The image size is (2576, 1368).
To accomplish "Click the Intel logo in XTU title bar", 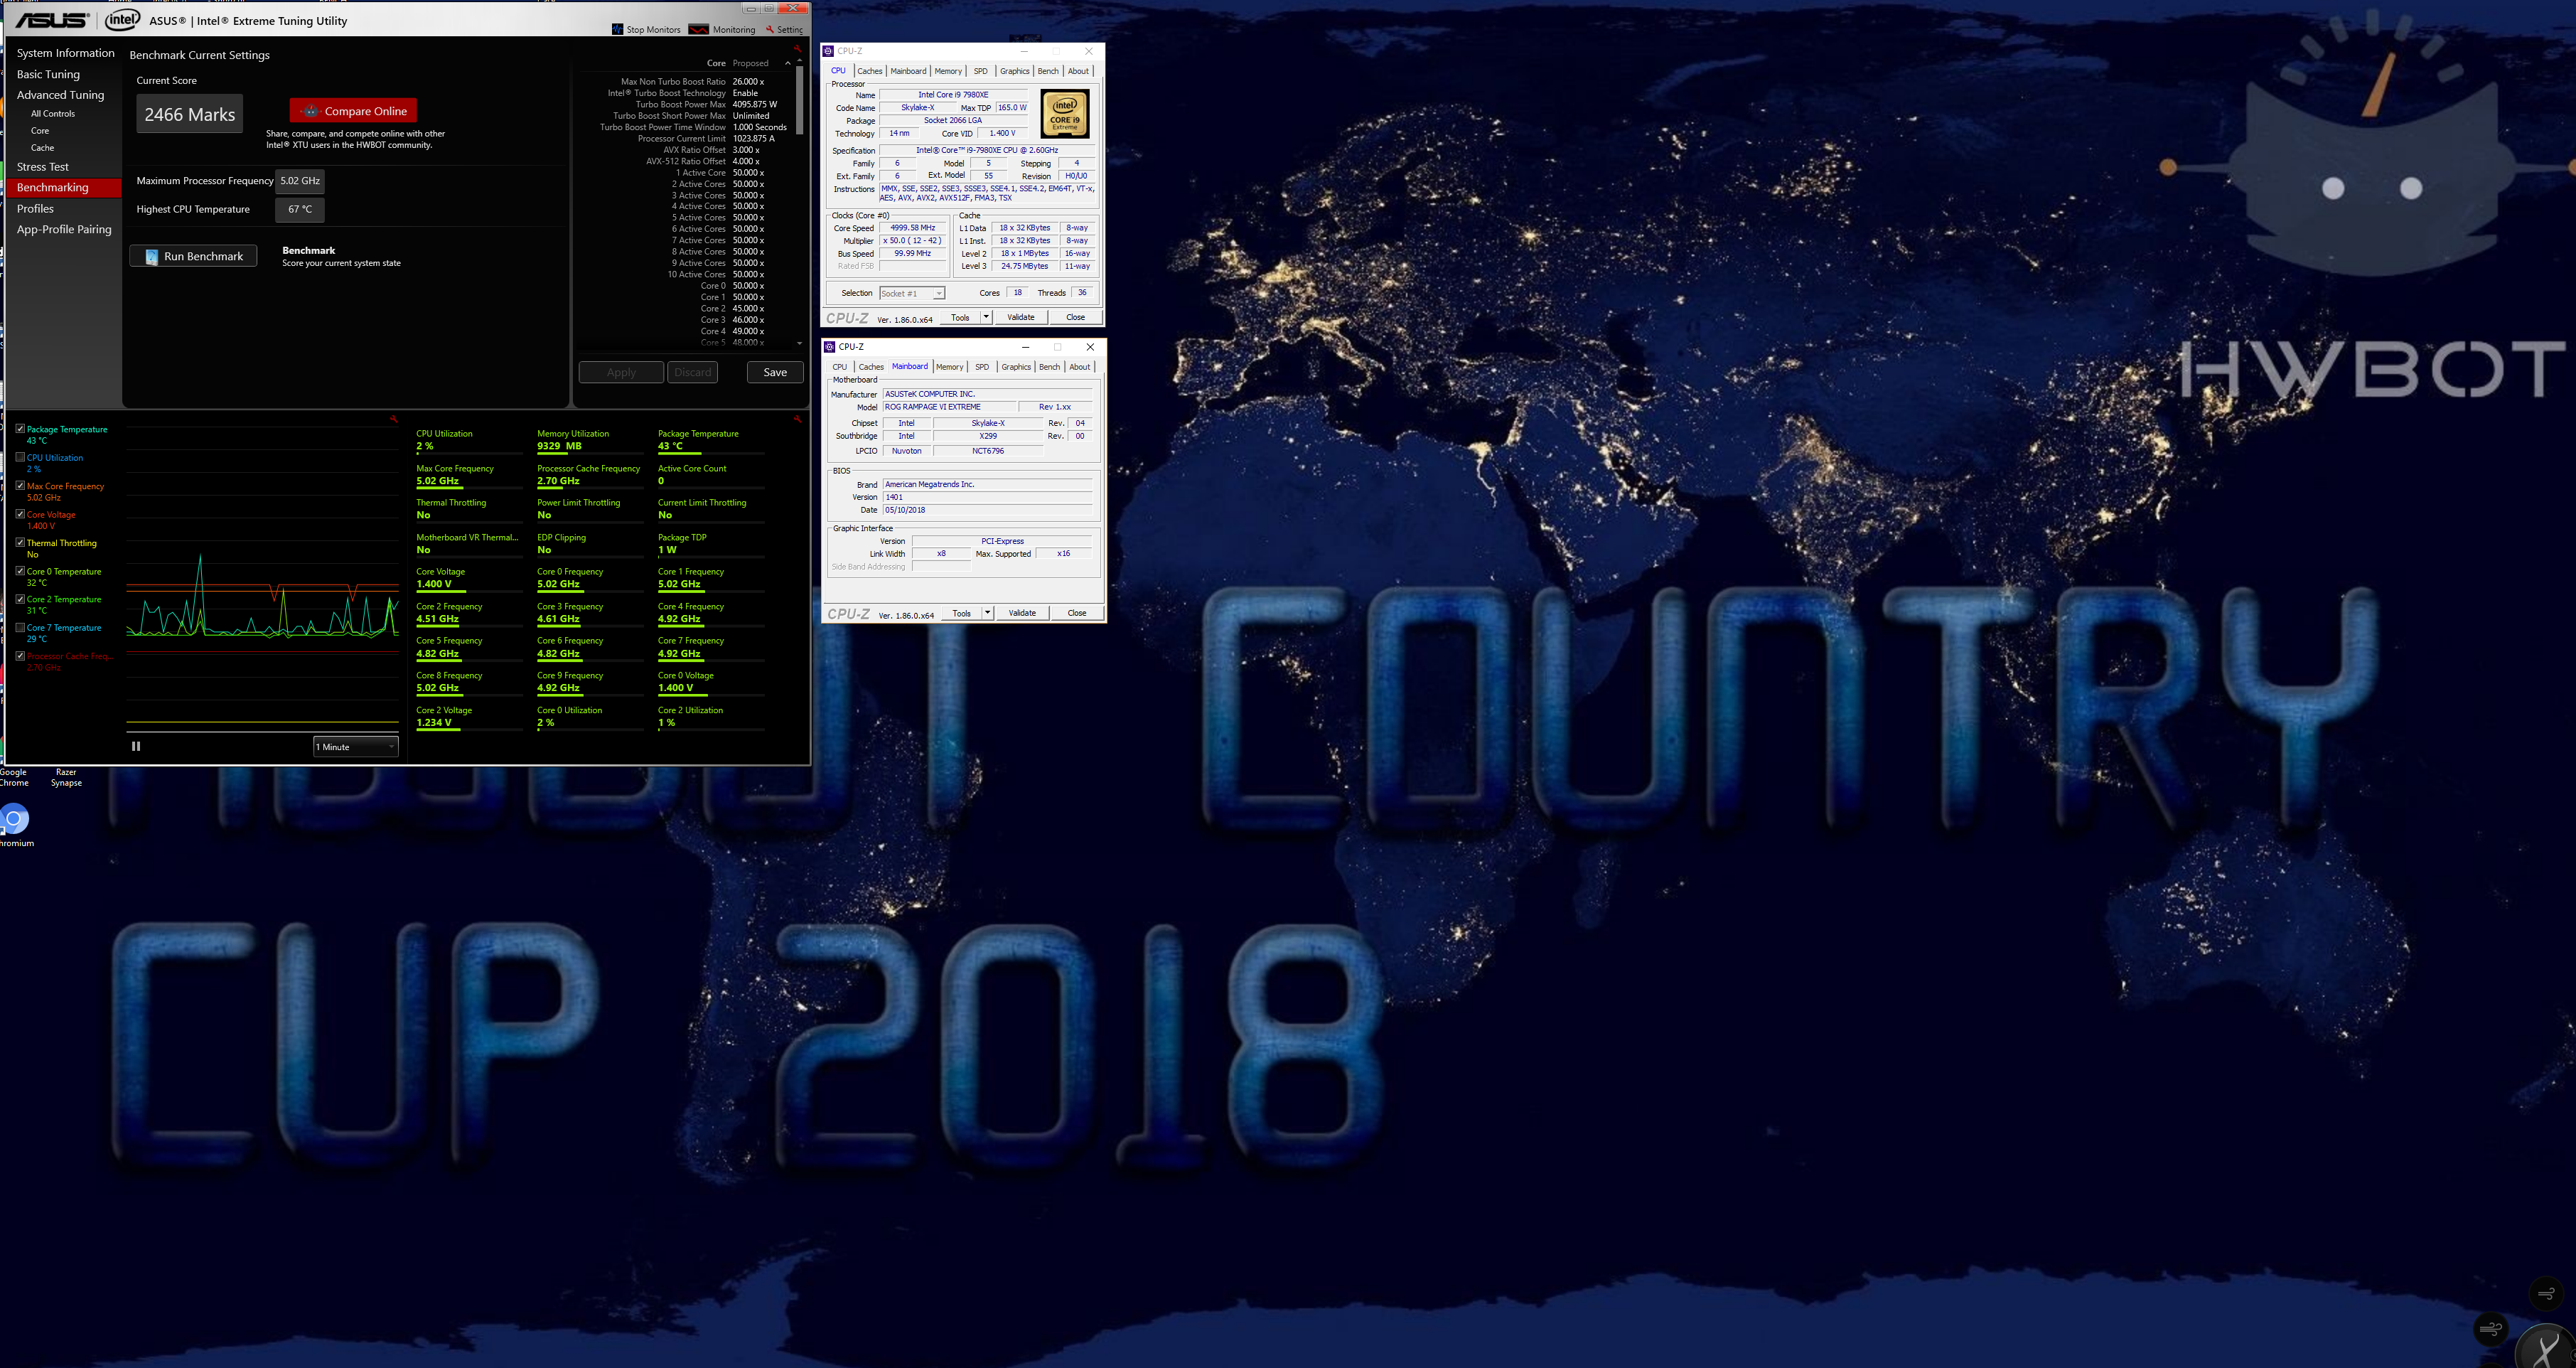I will click(123, 20).
